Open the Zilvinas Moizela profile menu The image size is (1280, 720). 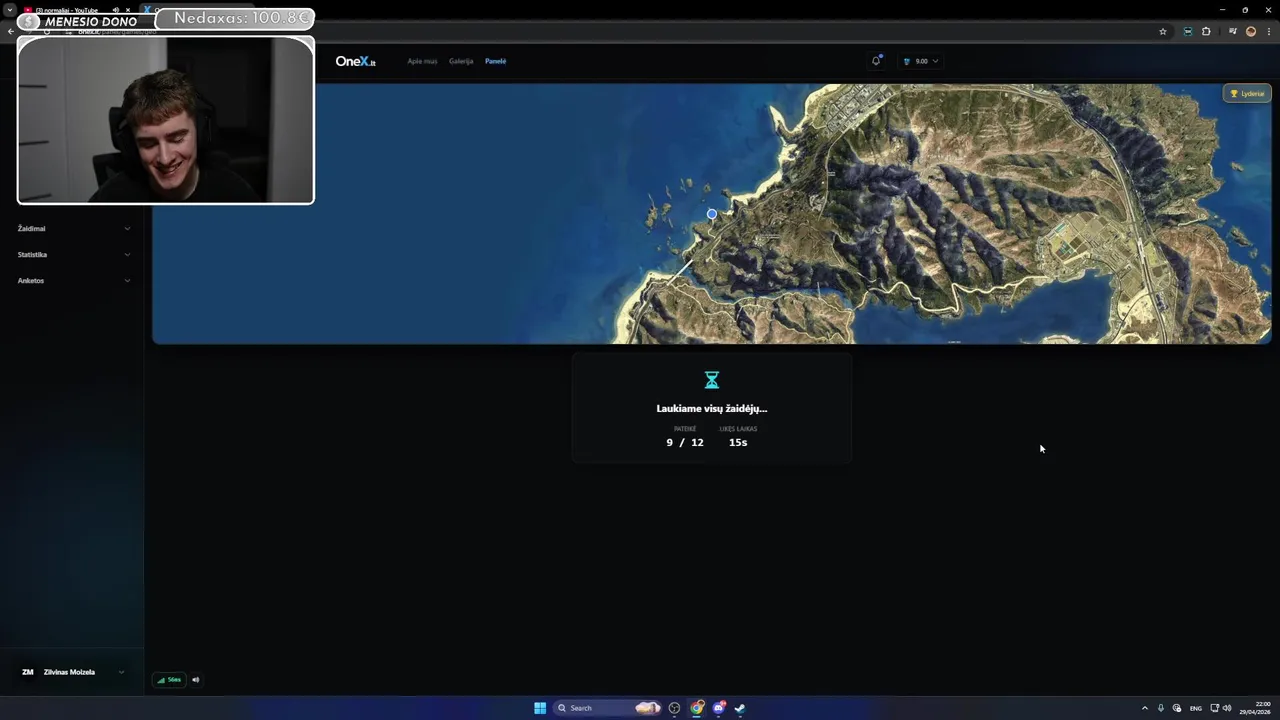[x=73, y=672]
